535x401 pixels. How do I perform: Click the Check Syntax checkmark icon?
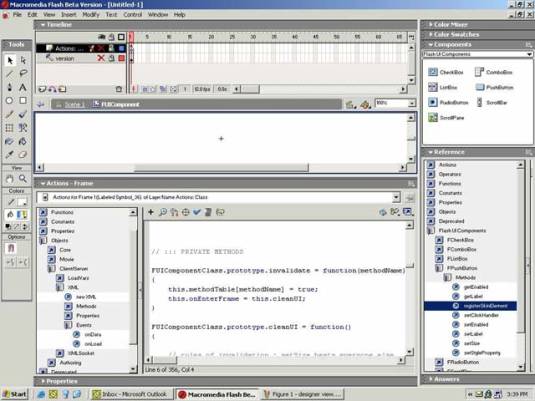197,212
